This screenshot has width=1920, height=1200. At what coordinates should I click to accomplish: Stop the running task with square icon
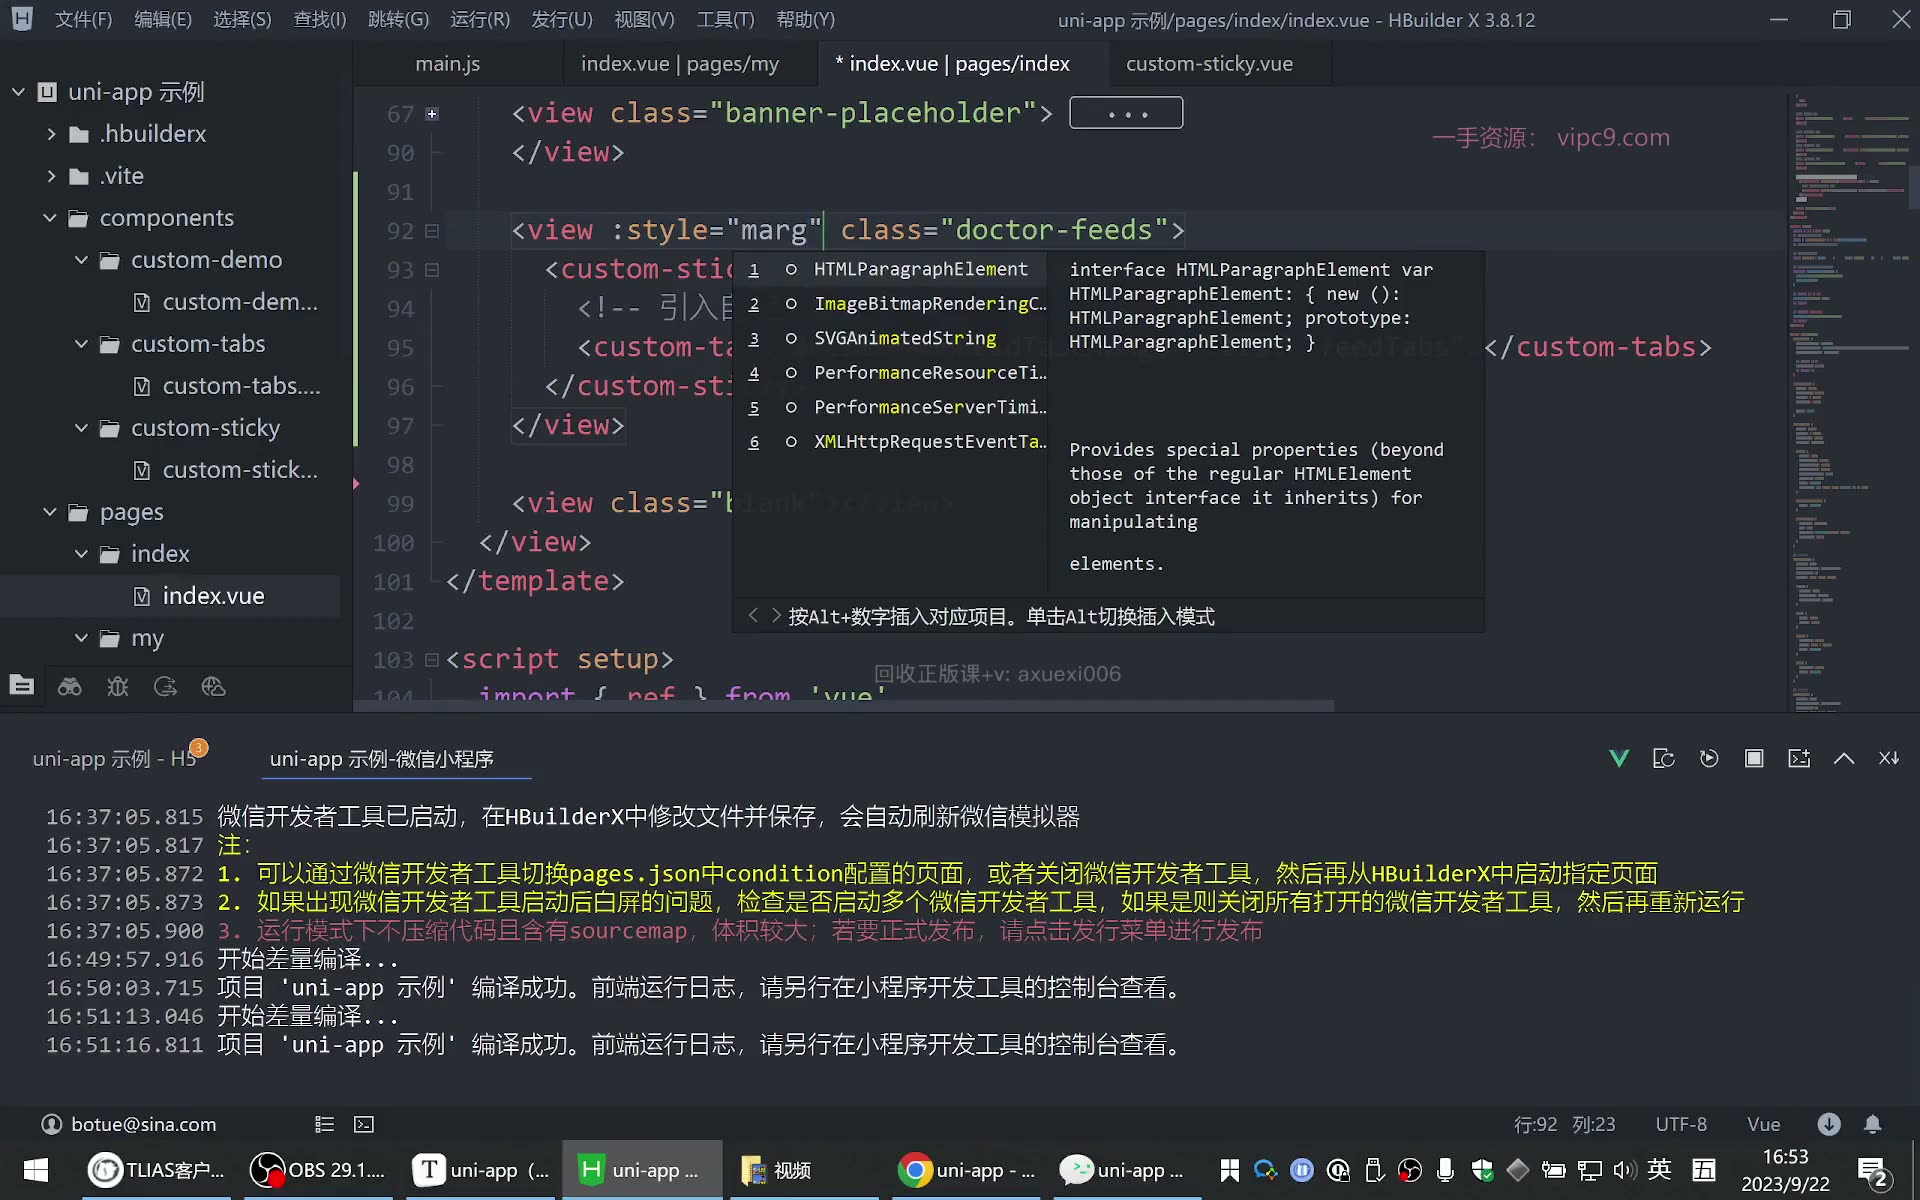click(x=1754, y=759)
